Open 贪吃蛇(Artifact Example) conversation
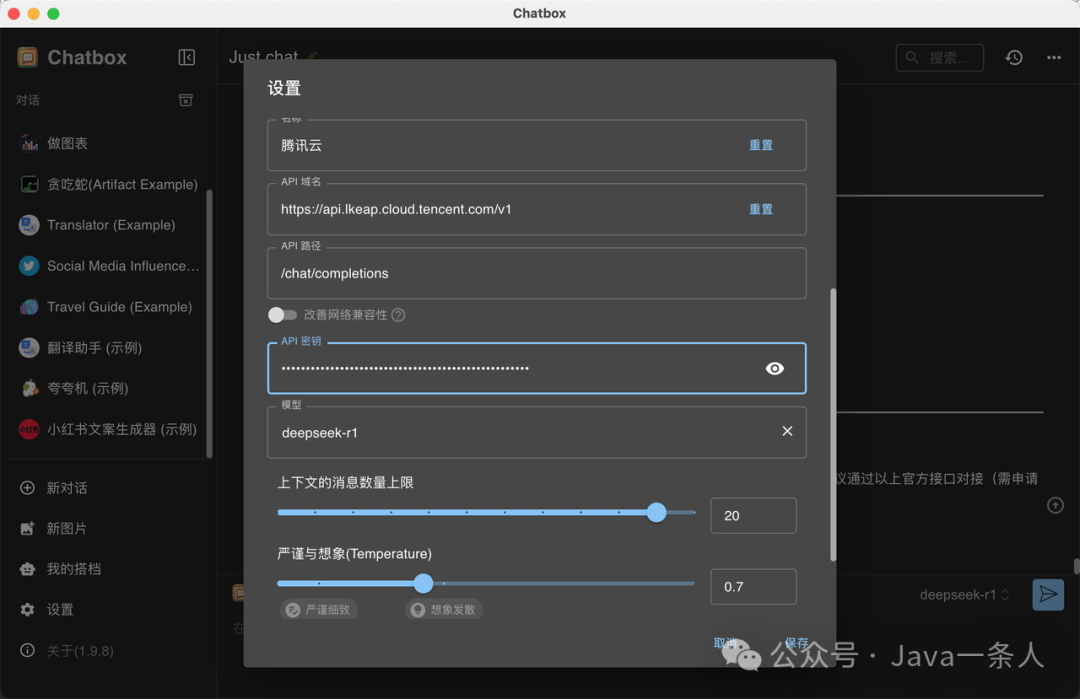This screenshot has height=699, width=1080. (110, 184)
